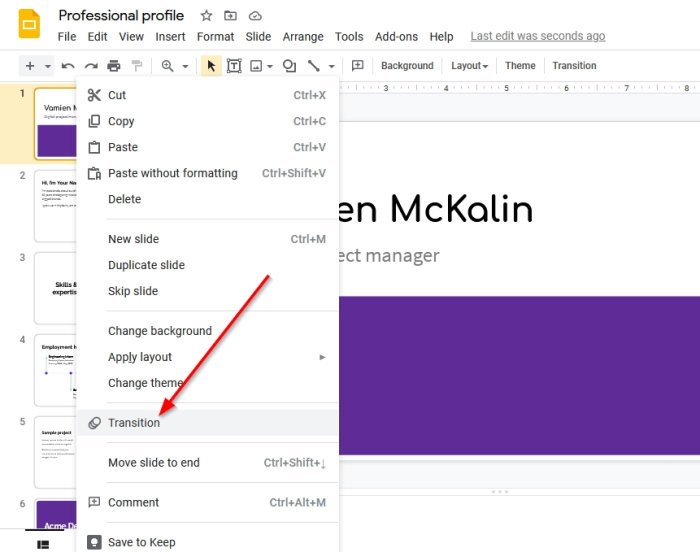Click the Theme button in toolbar
700x552 pixels.
pyautogui.click(x=520, y=66)
